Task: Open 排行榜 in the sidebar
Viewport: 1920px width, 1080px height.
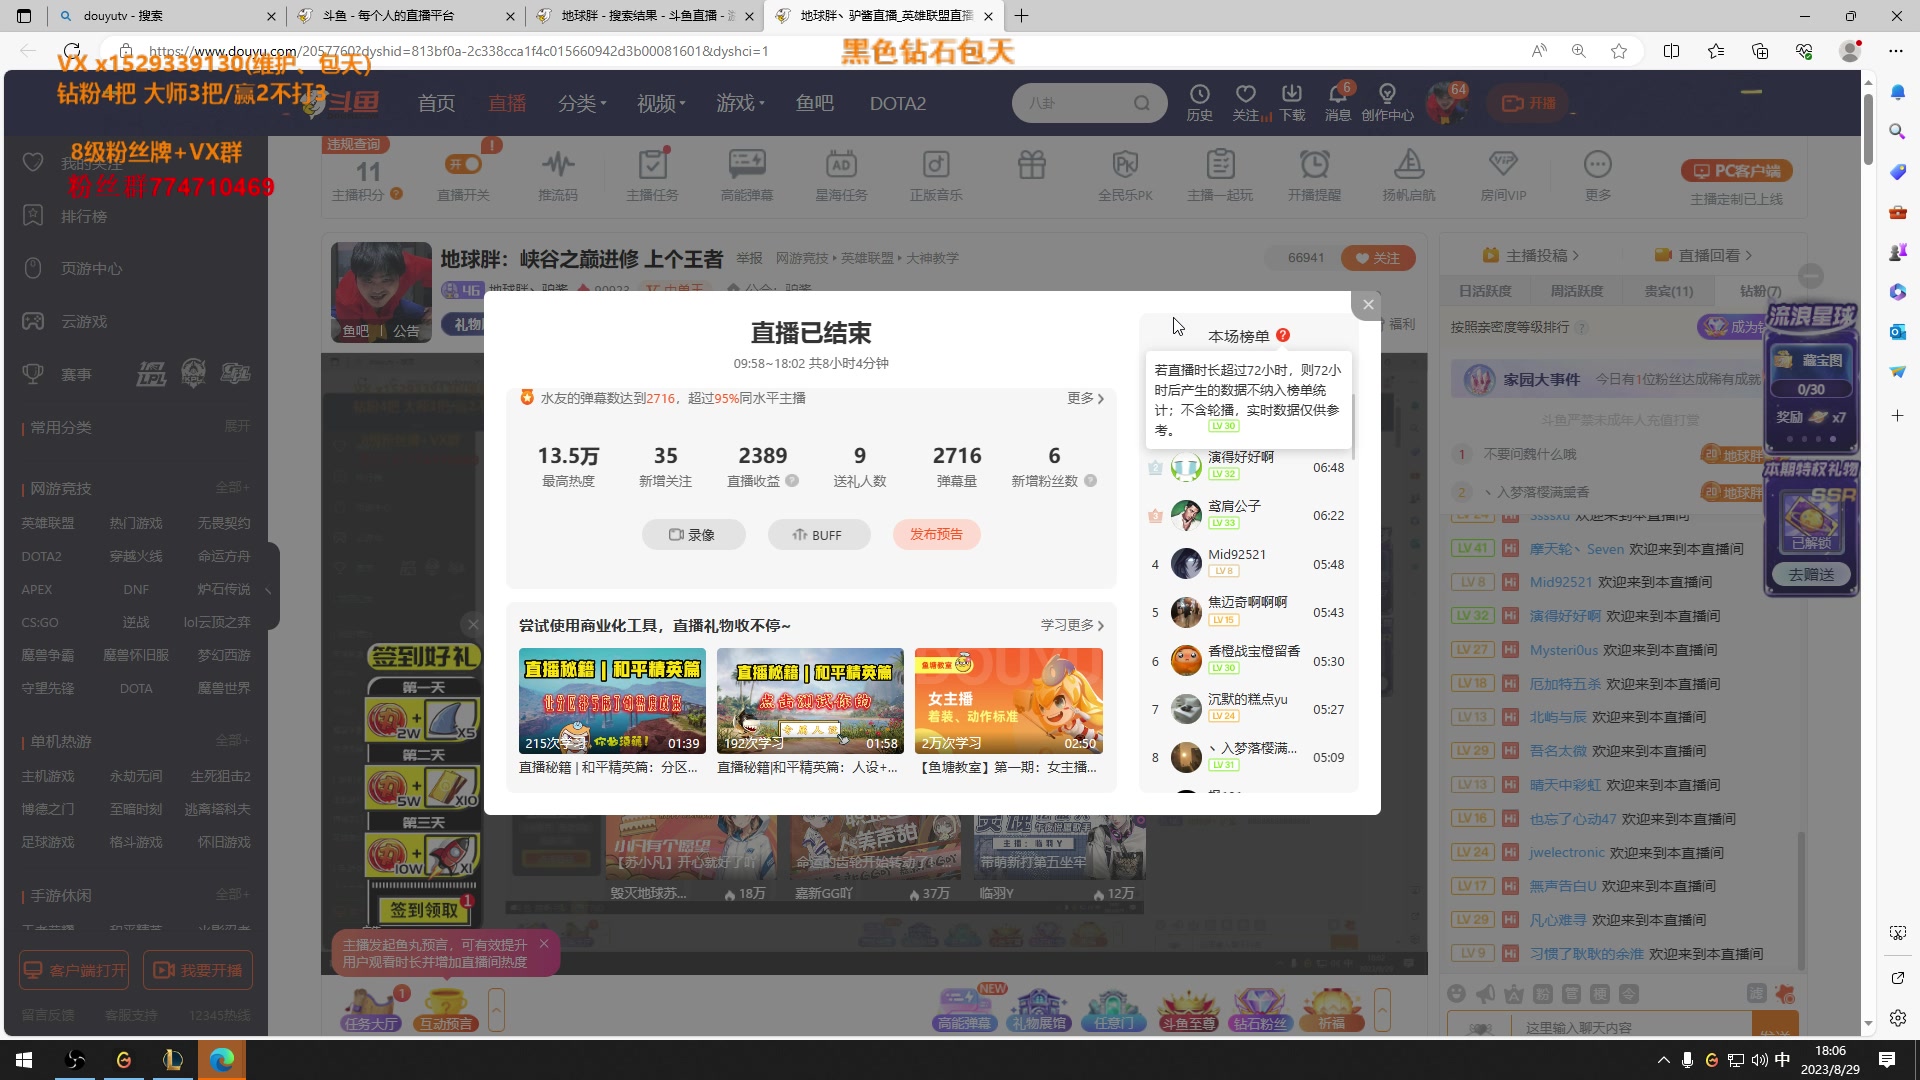Action: click(x=83, y=216)
